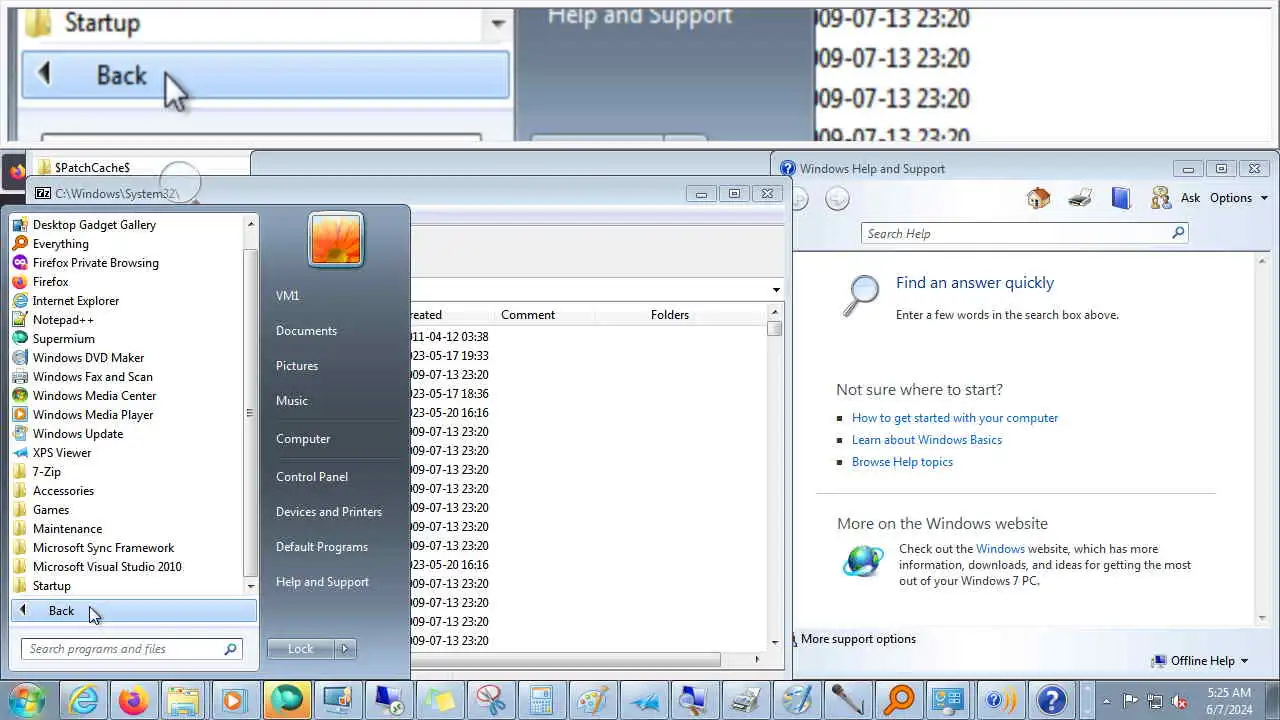Open Snipping Tool scissors icon on taskbar
The height and width of the screenshot is (720, 1280).
pyautogui.click(x=490, y=700)
